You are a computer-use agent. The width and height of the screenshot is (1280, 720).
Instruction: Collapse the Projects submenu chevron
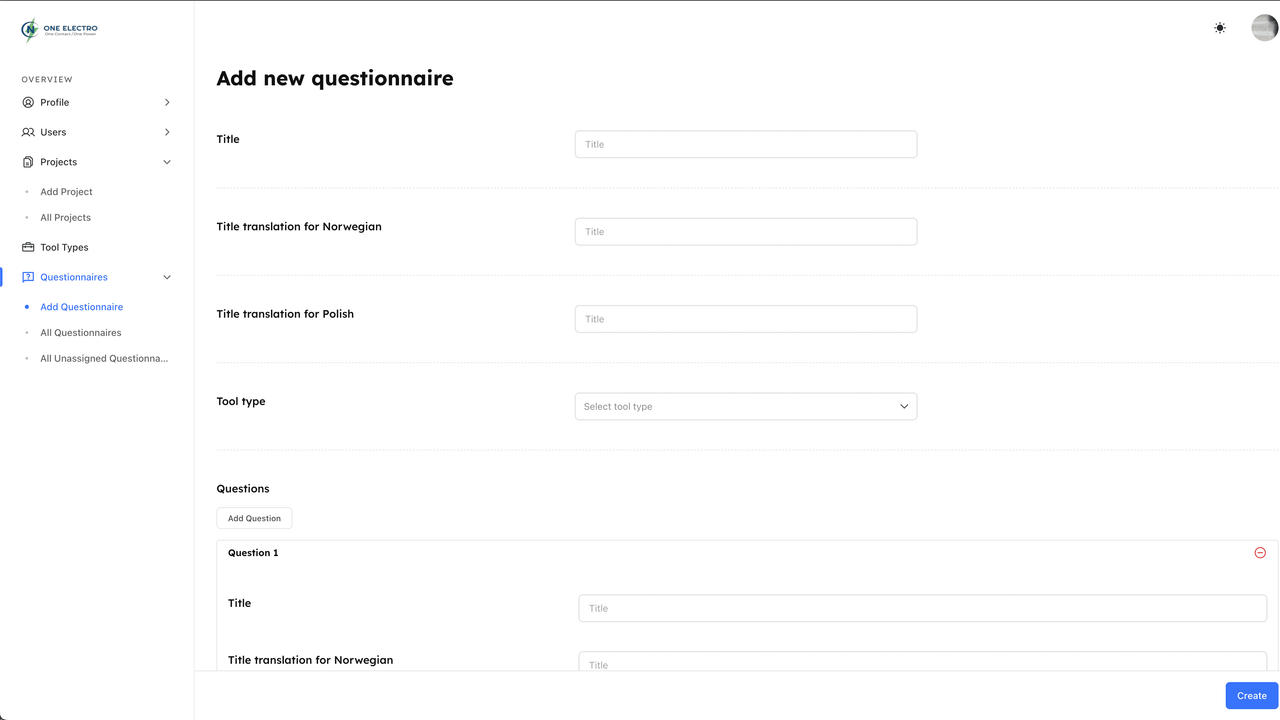click(x=167, y=162)
